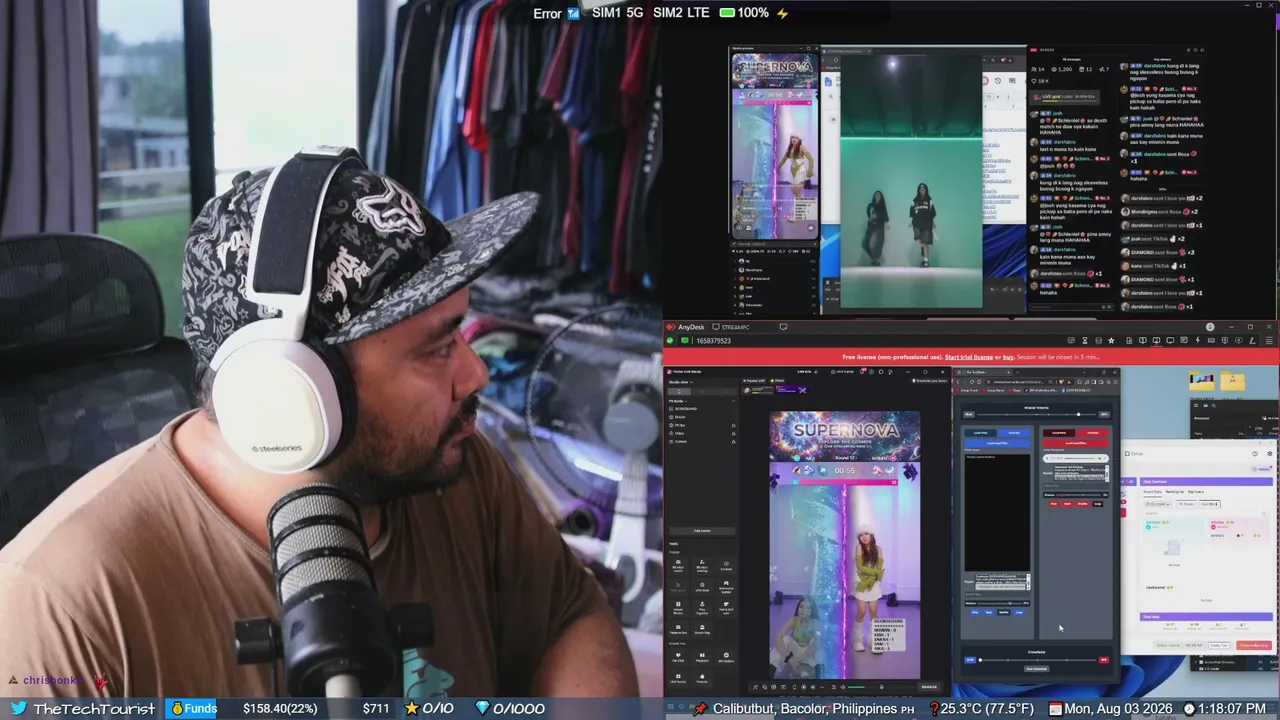Adjust the Master Volume slider
The width and height of the screenshot is (1280, 720).
1036,414
